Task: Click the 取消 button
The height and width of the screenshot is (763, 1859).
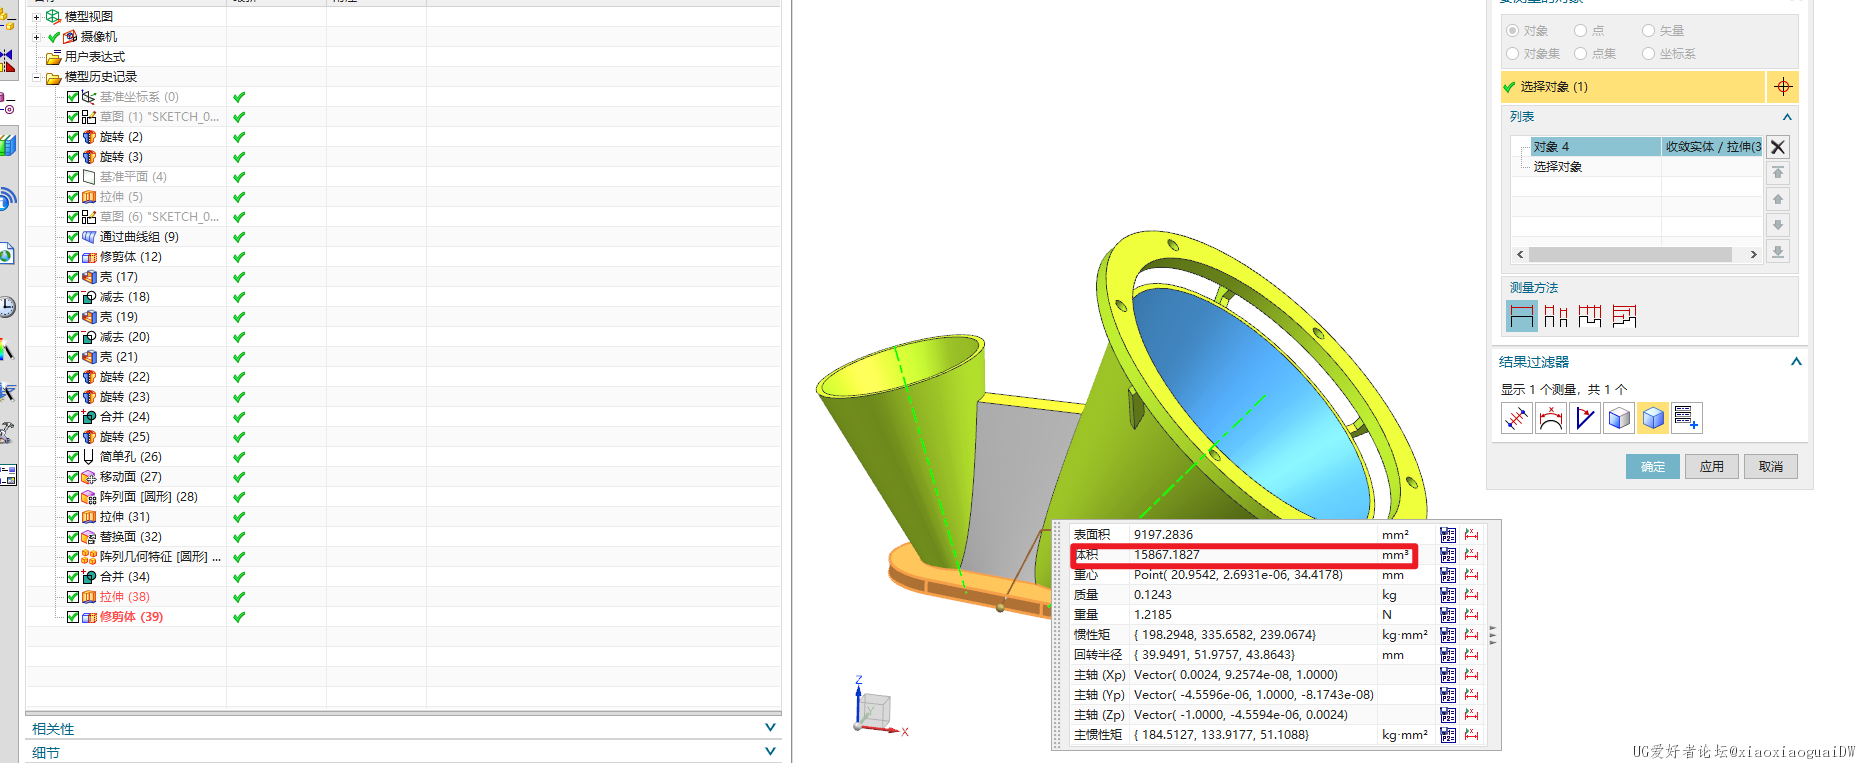Action: pos(1771,467)
